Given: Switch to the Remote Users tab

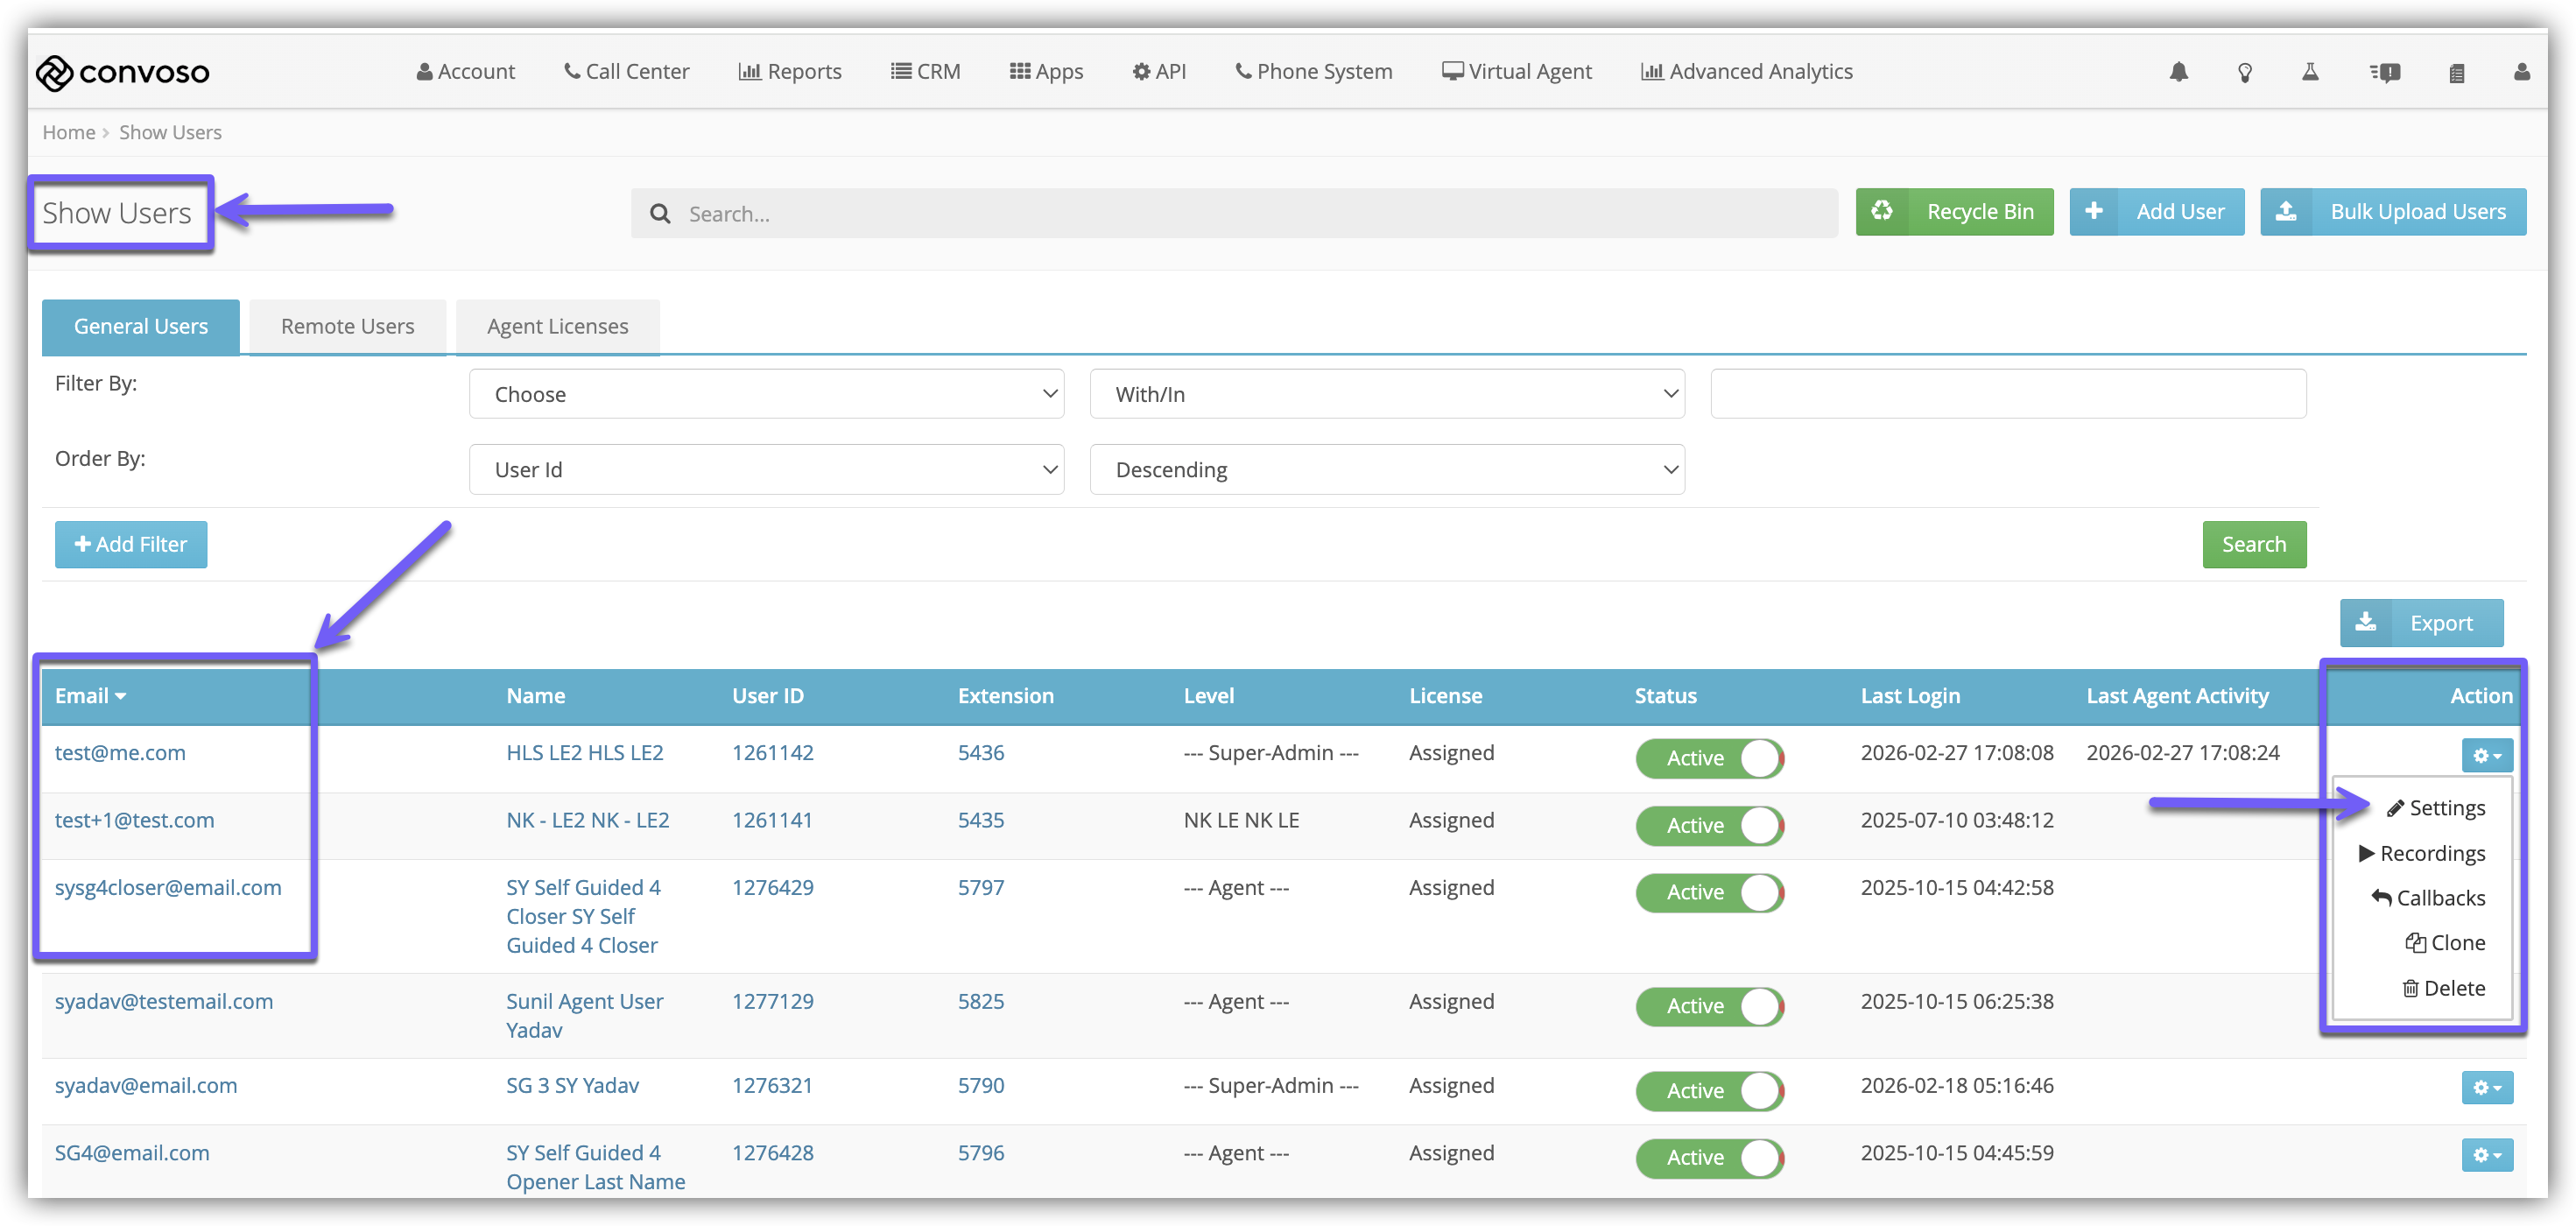Looking at the screenshot, I should tap(347, 326).
